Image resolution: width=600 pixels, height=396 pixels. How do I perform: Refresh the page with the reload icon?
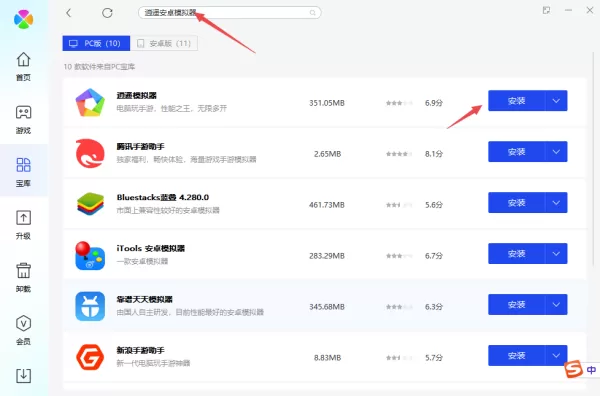107,13
